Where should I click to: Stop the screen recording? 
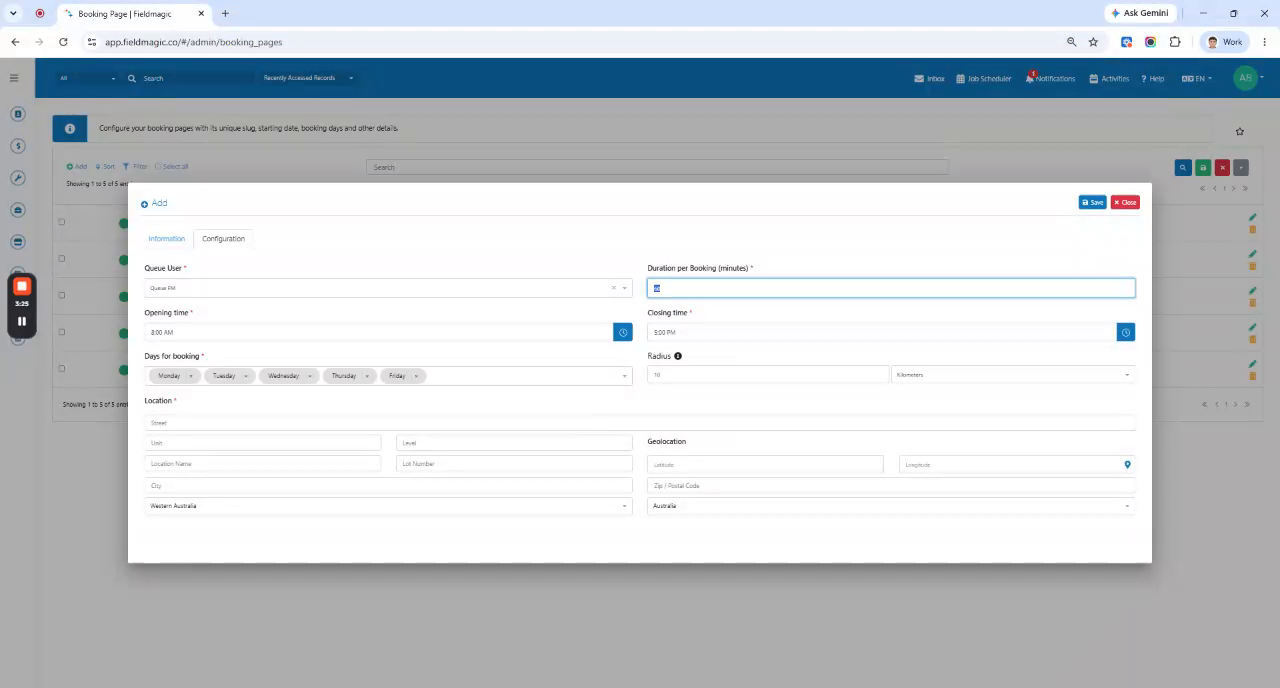point(22,287)
